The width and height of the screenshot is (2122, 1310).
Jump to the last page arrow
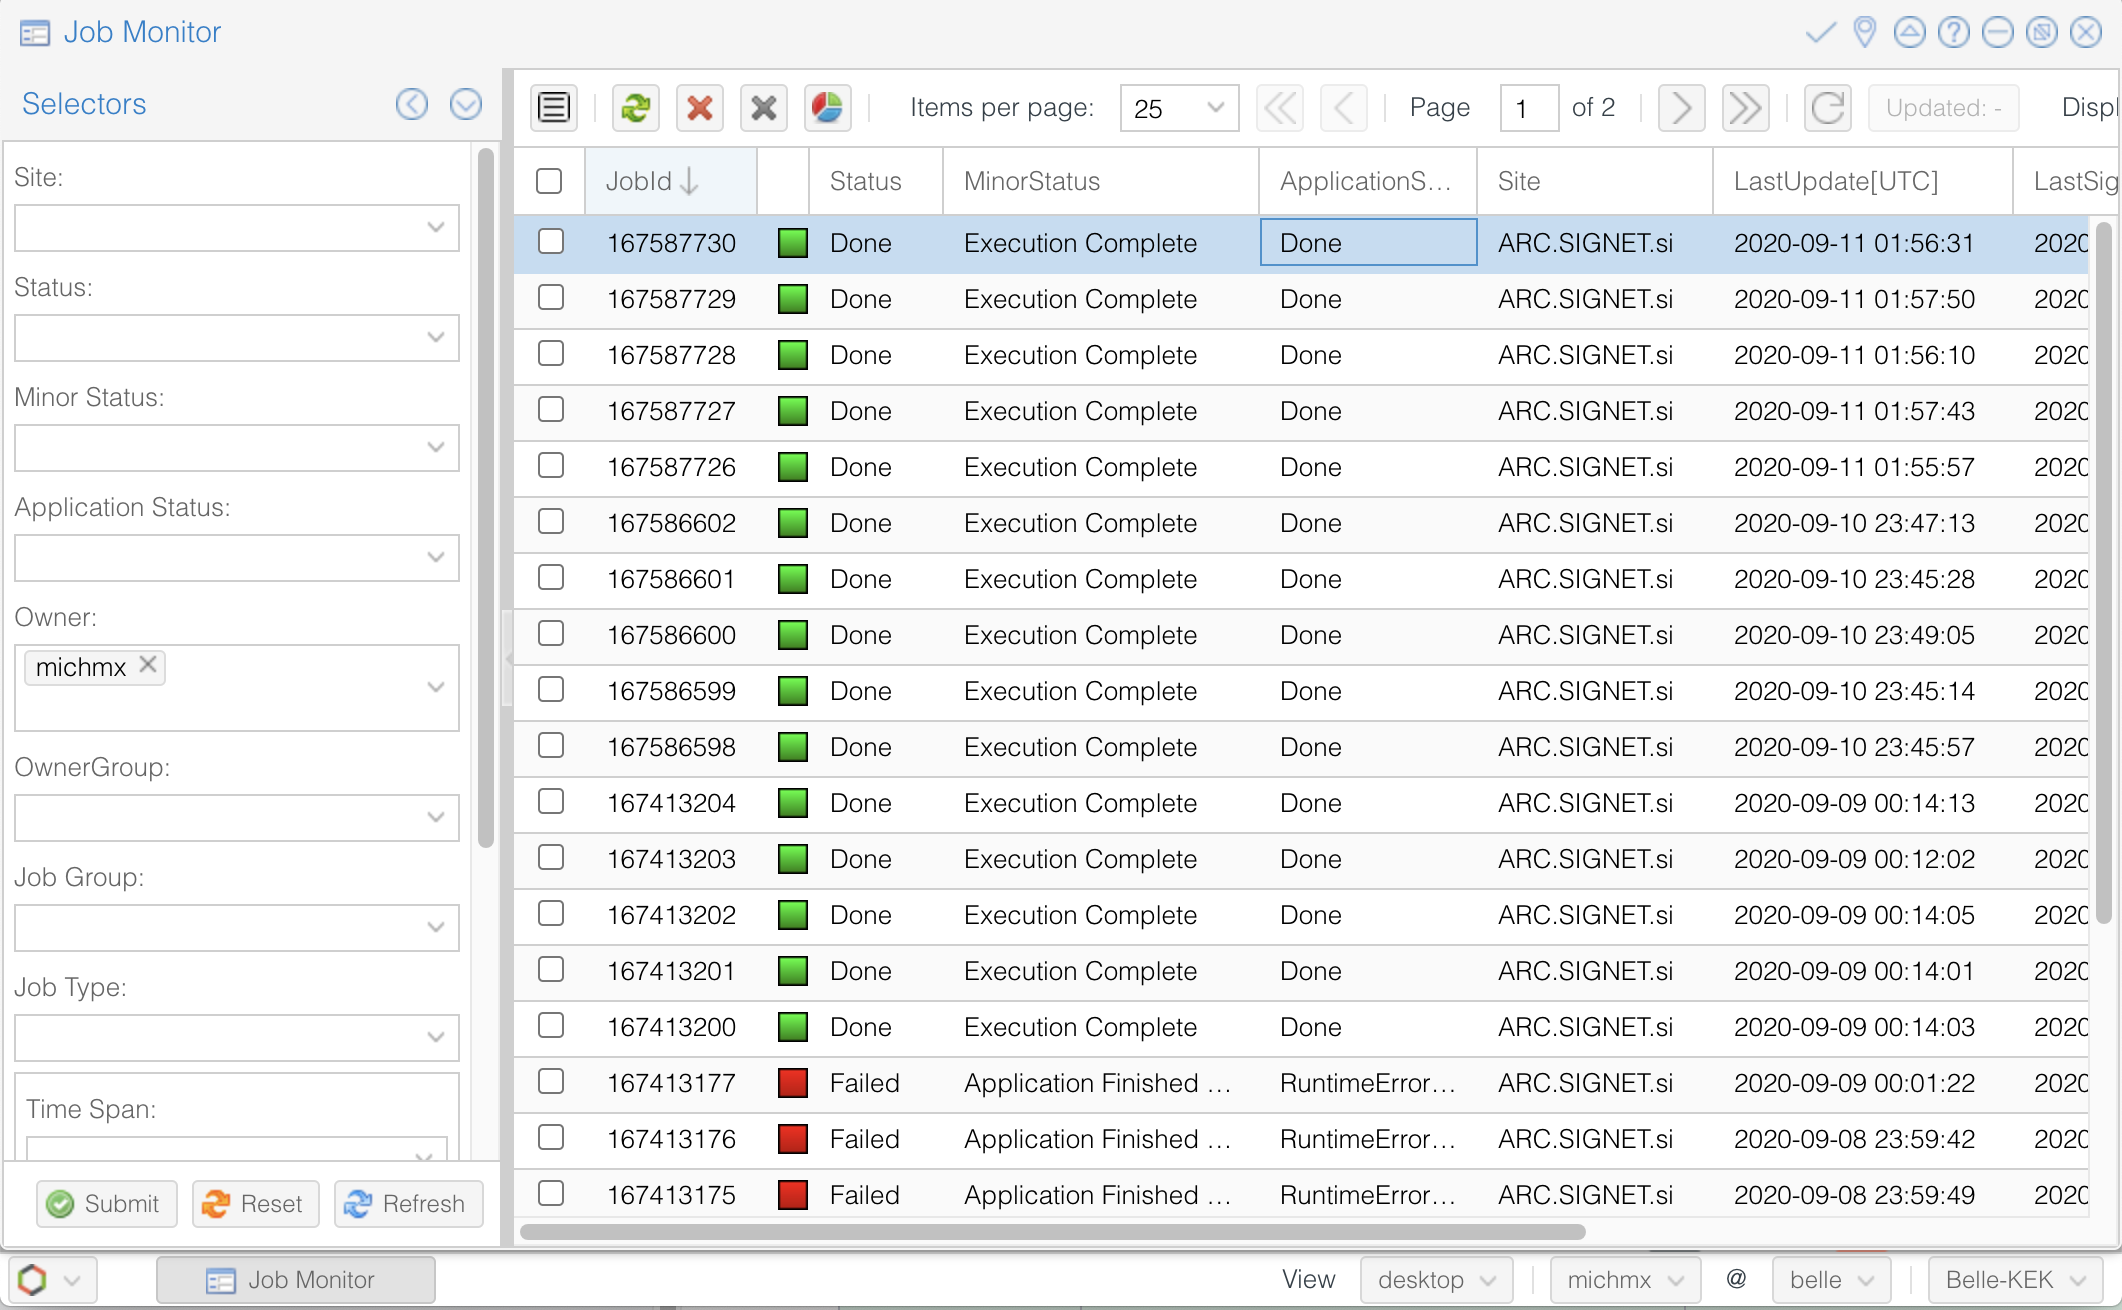[x=1745, y=107]
